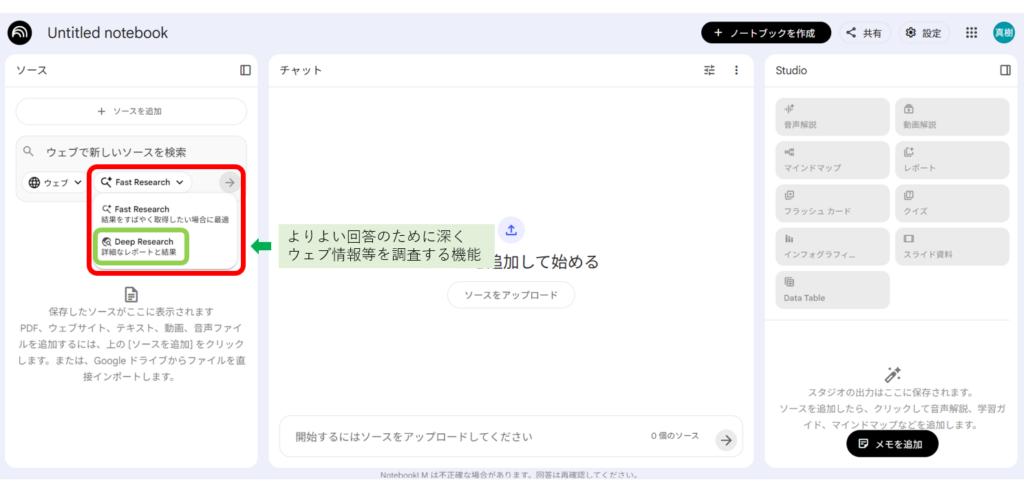This screenshot has height=493, width=1024.
Task: Open the 設定 settings button
Action: point(923,33)
